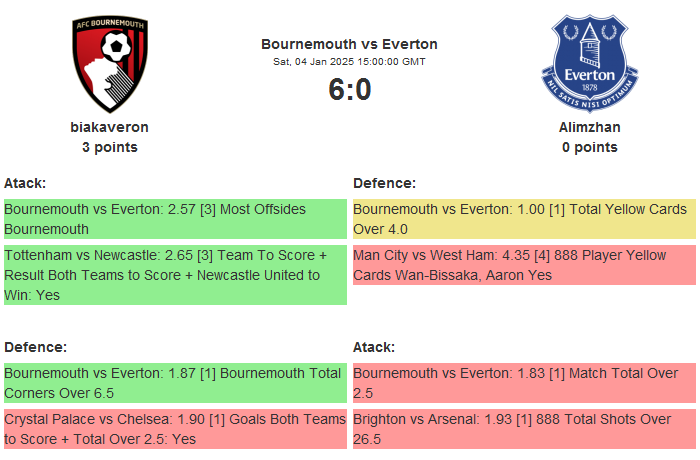This screenshot has height=460, width=700.
Task: Select the Man City vs West Ham bet
Action: click(523, 265)
